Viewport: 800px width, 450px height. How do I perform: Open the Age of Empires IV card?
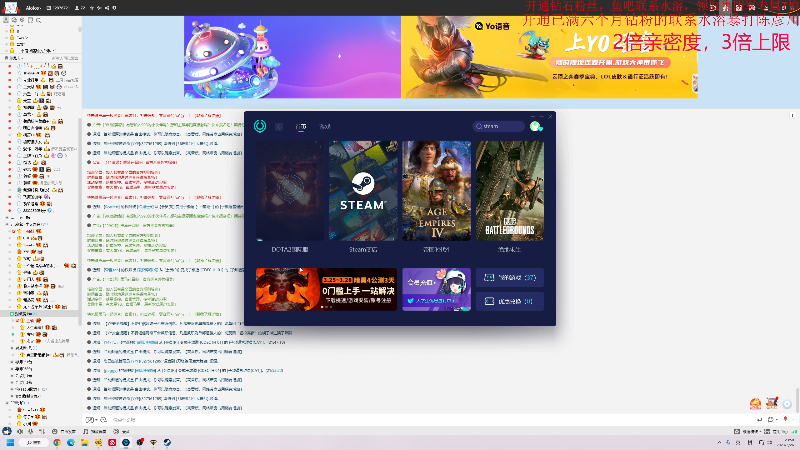click(436, 190)
